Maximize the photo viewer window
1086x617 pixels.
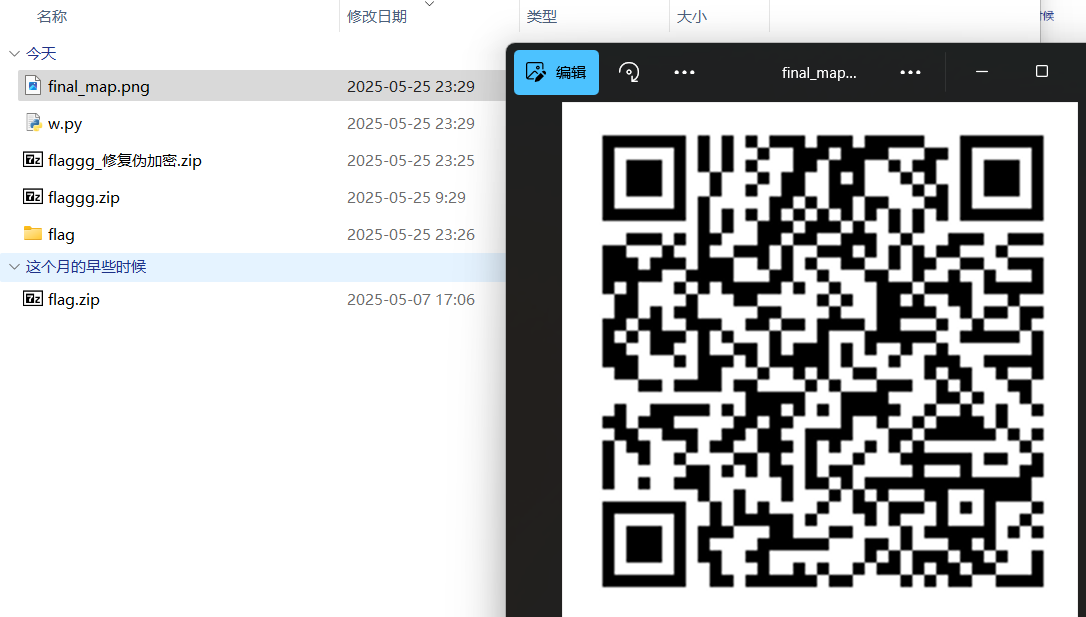[1041, 72]
